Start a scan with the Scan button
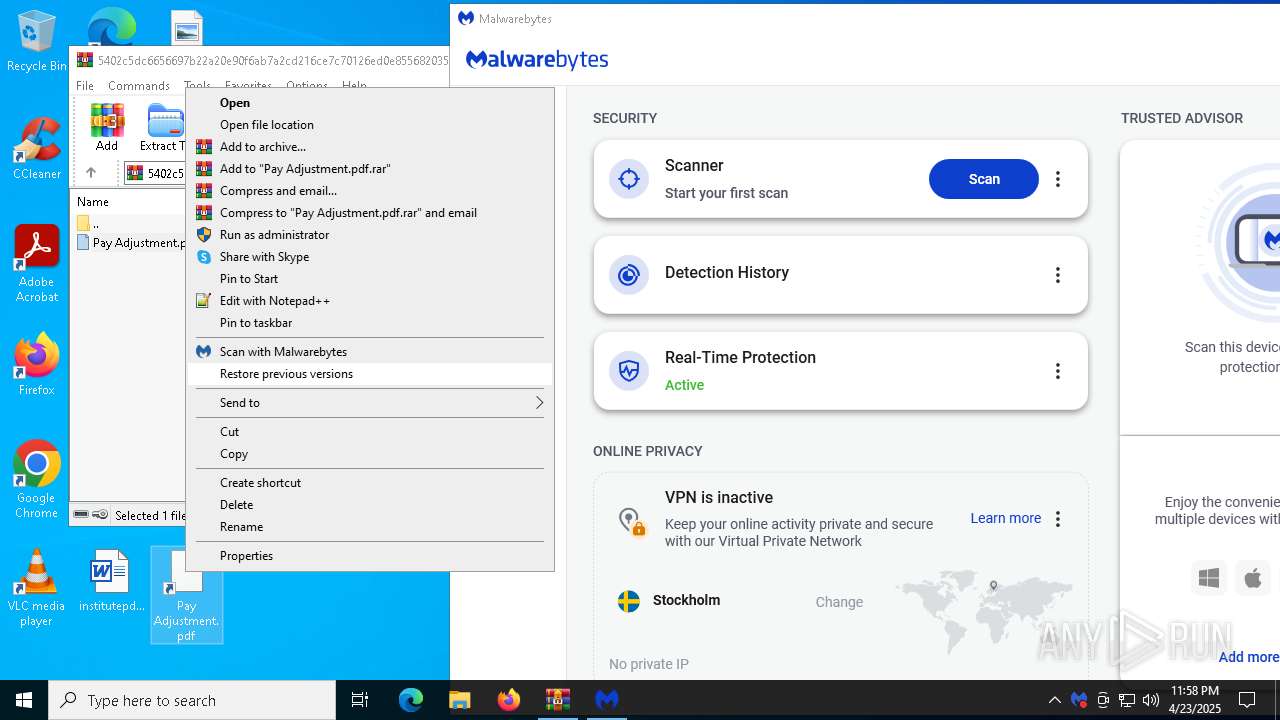Viewport: 1280px width, 720px height. click(984, 179)
